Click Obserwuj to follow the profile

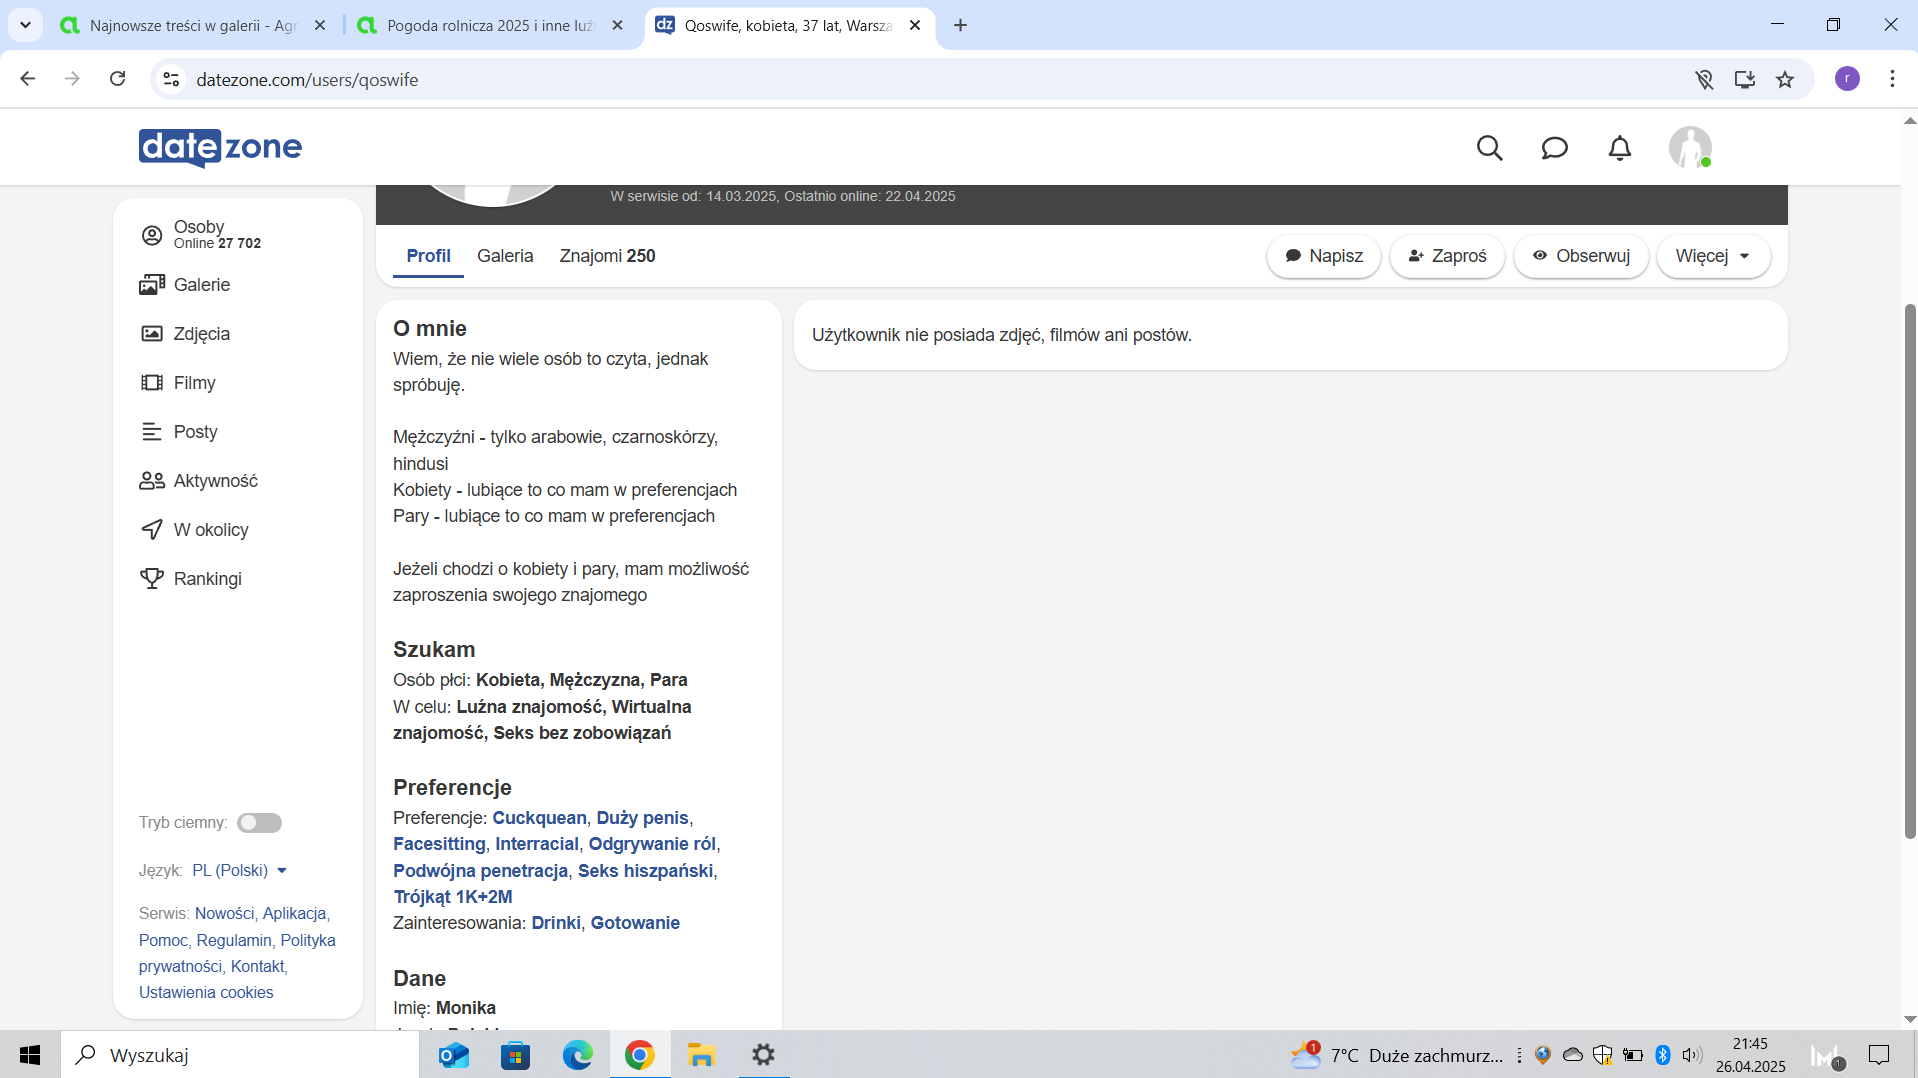point(1581,256)
